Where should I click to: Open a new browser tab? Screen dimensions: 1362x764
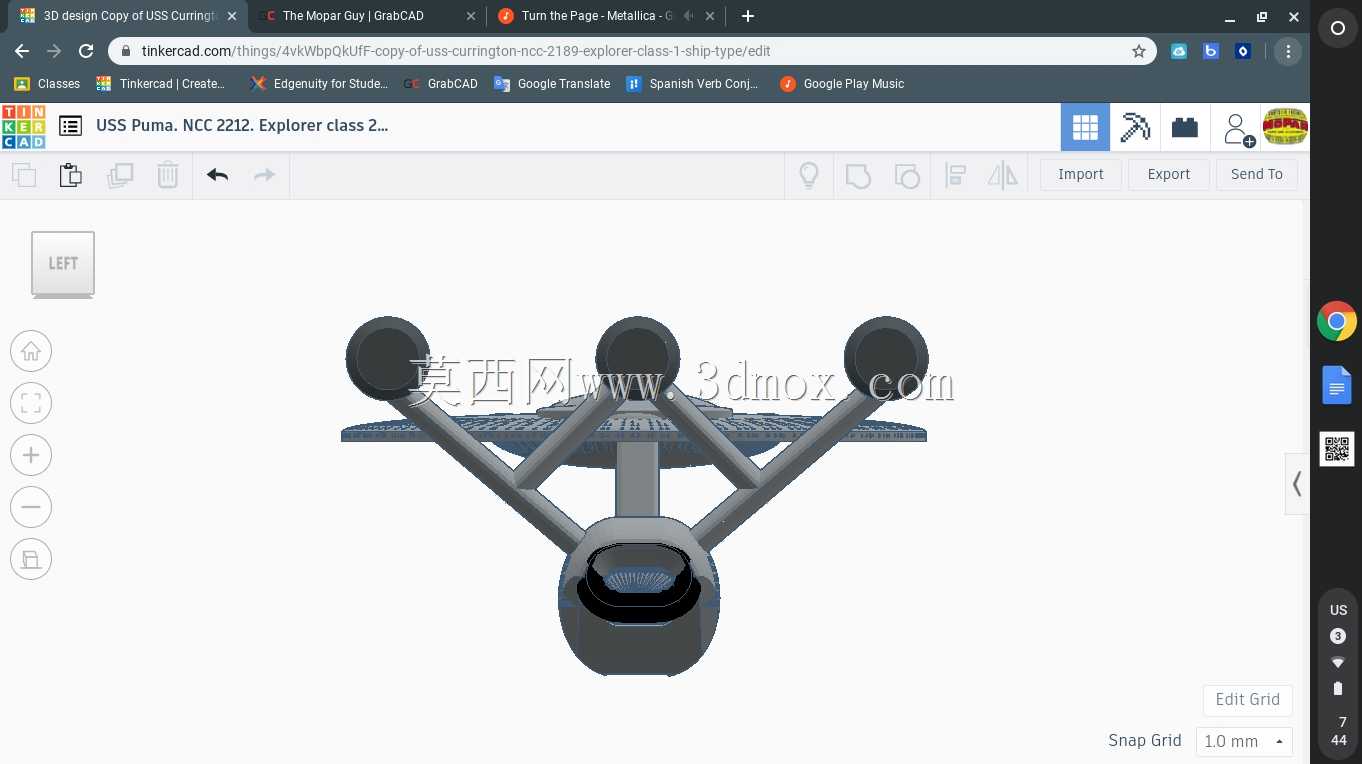pos(747,16)
